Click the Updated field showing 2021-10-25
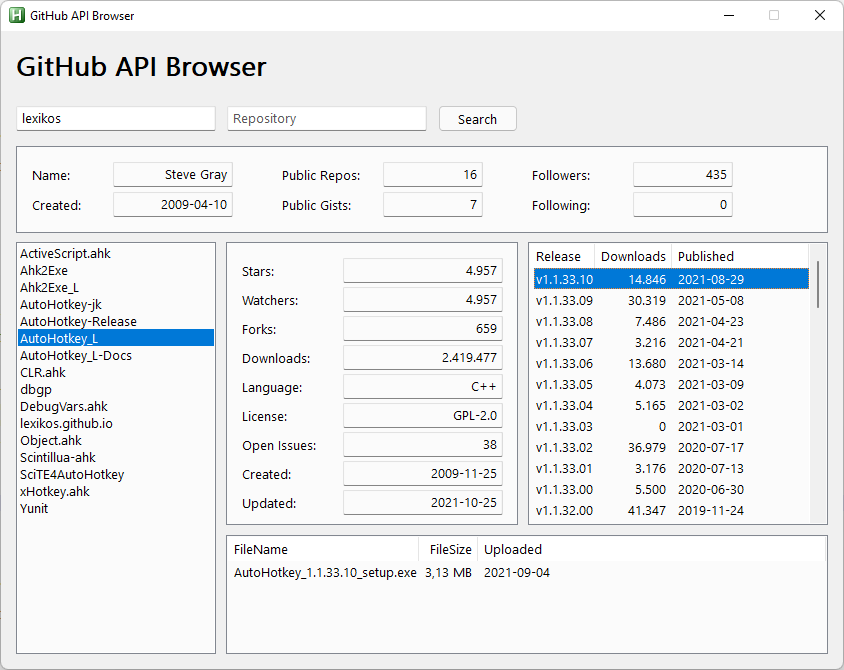The height and width of the screenshot is (670, 844). point(423,503)
